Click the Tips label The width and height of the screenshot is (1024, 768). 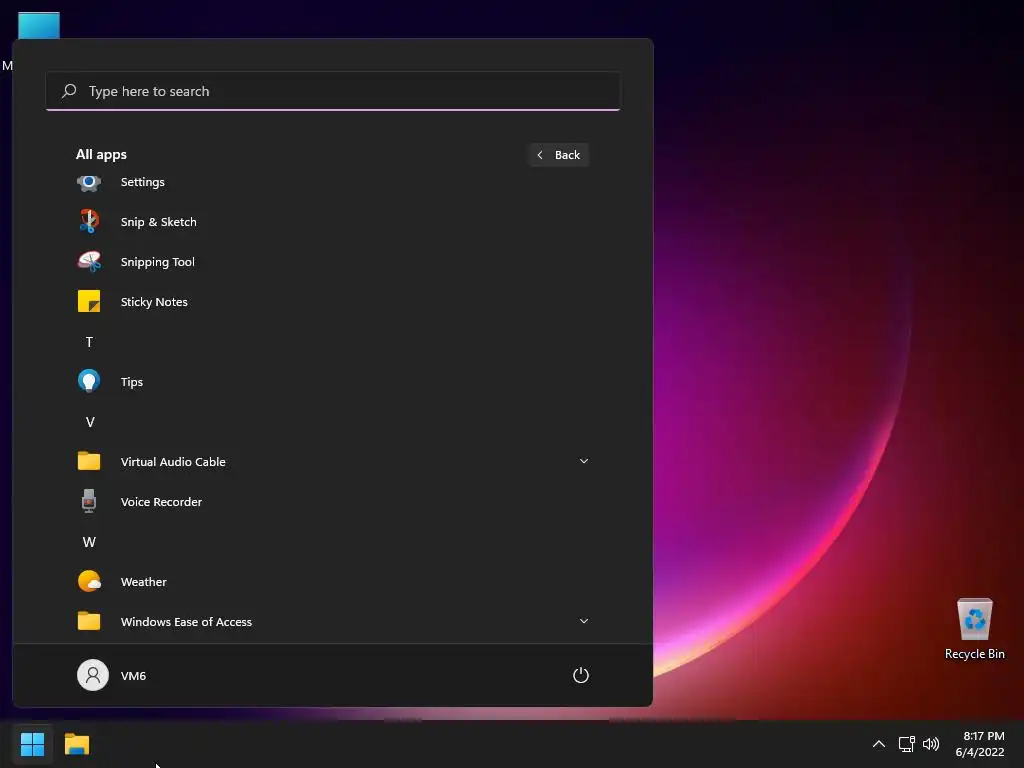tap(132, 382)
